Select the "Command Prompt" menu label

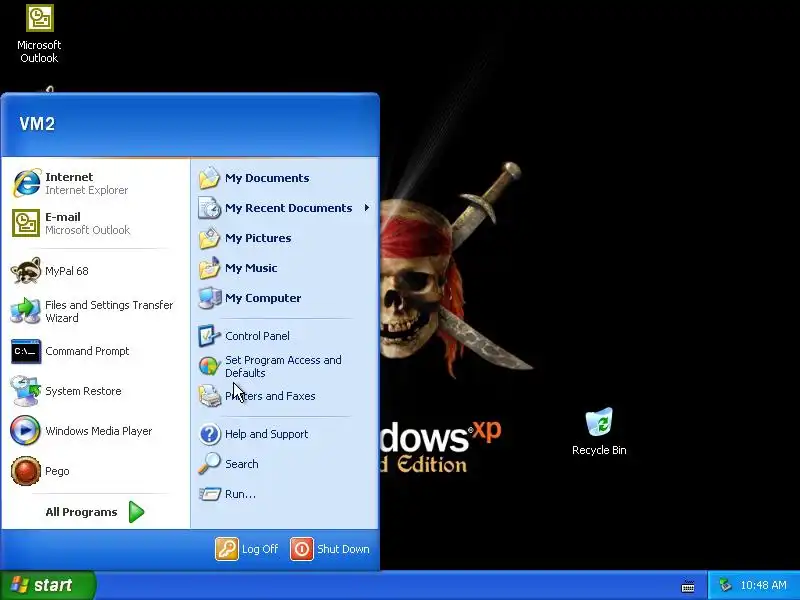[87, 351]
